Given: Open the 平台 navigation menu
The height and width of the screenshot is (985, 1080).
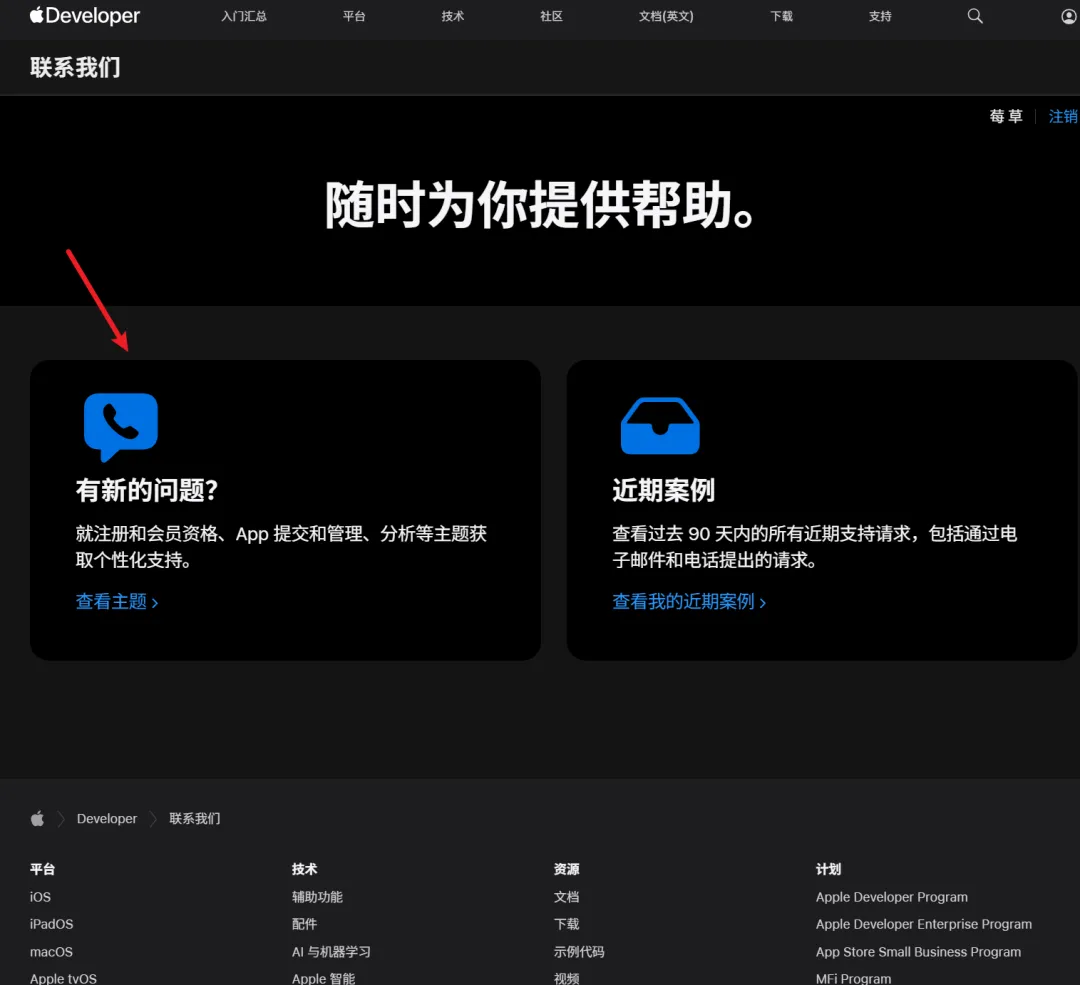Looking at the screenshot, I should point(354,16).
